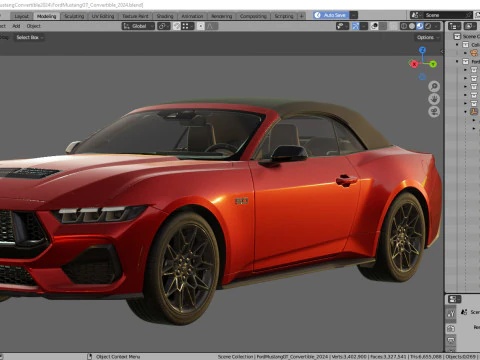Click the blue Z axis gizmo

tap(423, 50)
